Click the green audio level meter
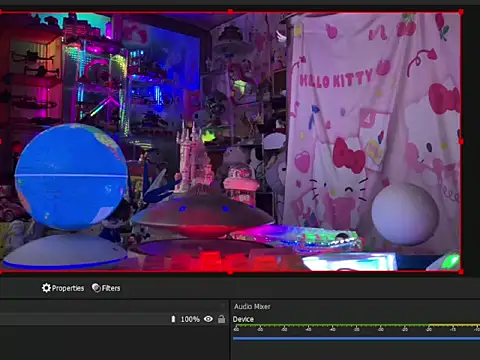Viewport: 480px width, 360px height. (x=356, y=325)
